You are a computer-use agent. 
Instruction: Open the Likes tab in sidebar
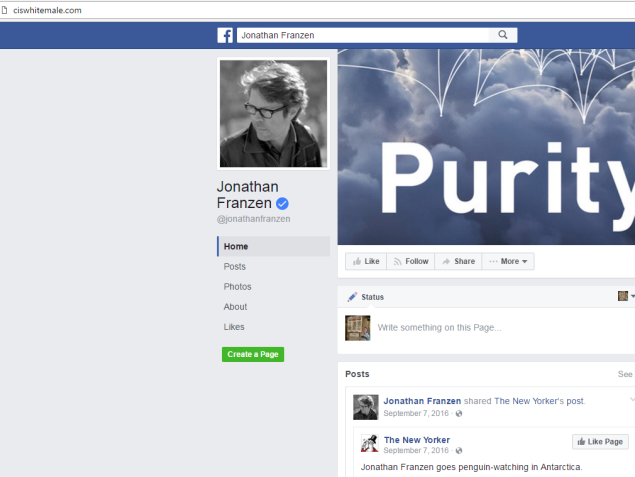[x=234, y=327]
